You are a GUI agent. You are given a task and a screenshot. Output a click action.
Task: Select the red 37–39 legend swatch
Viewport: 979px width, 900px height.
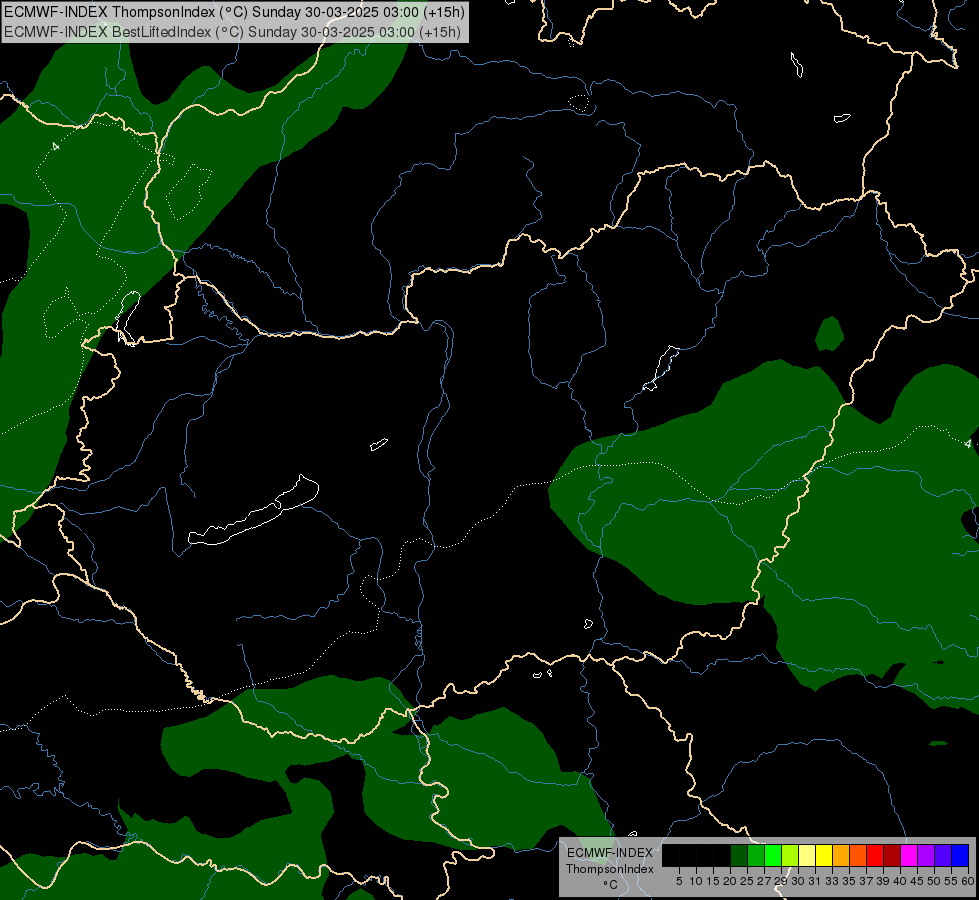pos(875,855)
